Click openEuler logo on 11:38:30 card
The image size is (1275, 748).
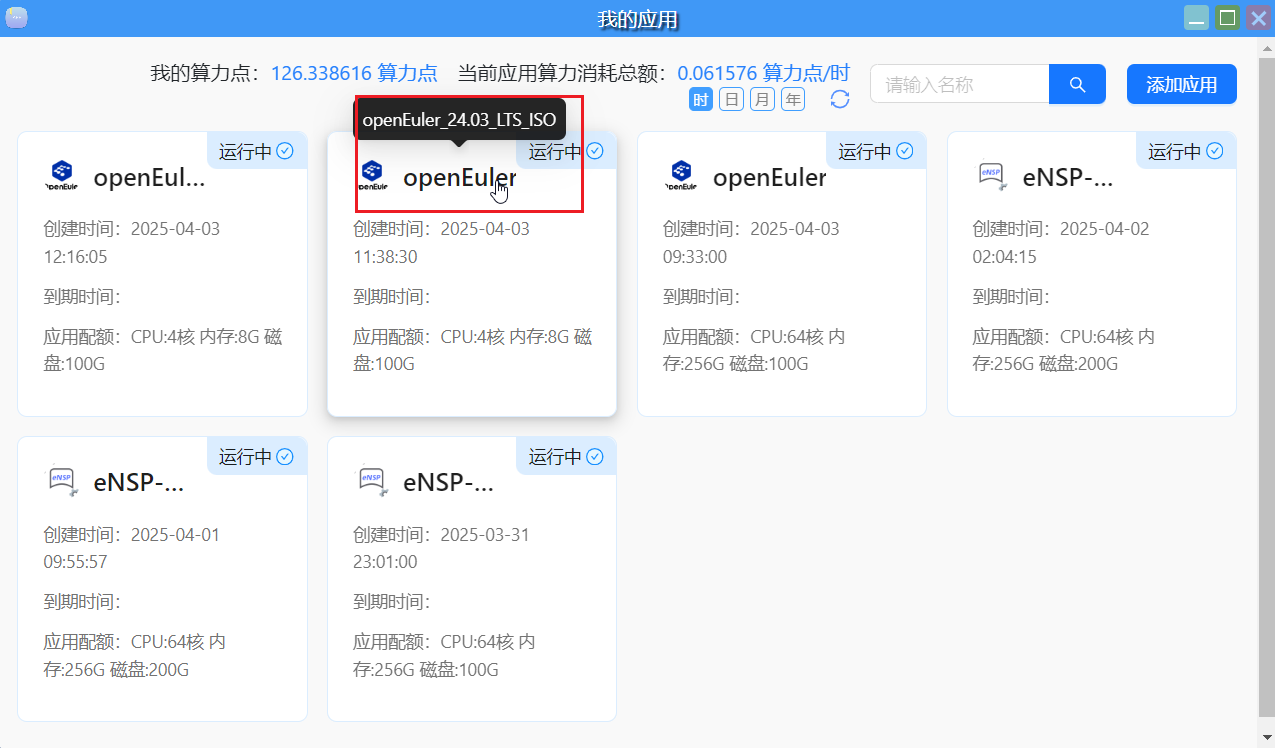coord(372,175)
